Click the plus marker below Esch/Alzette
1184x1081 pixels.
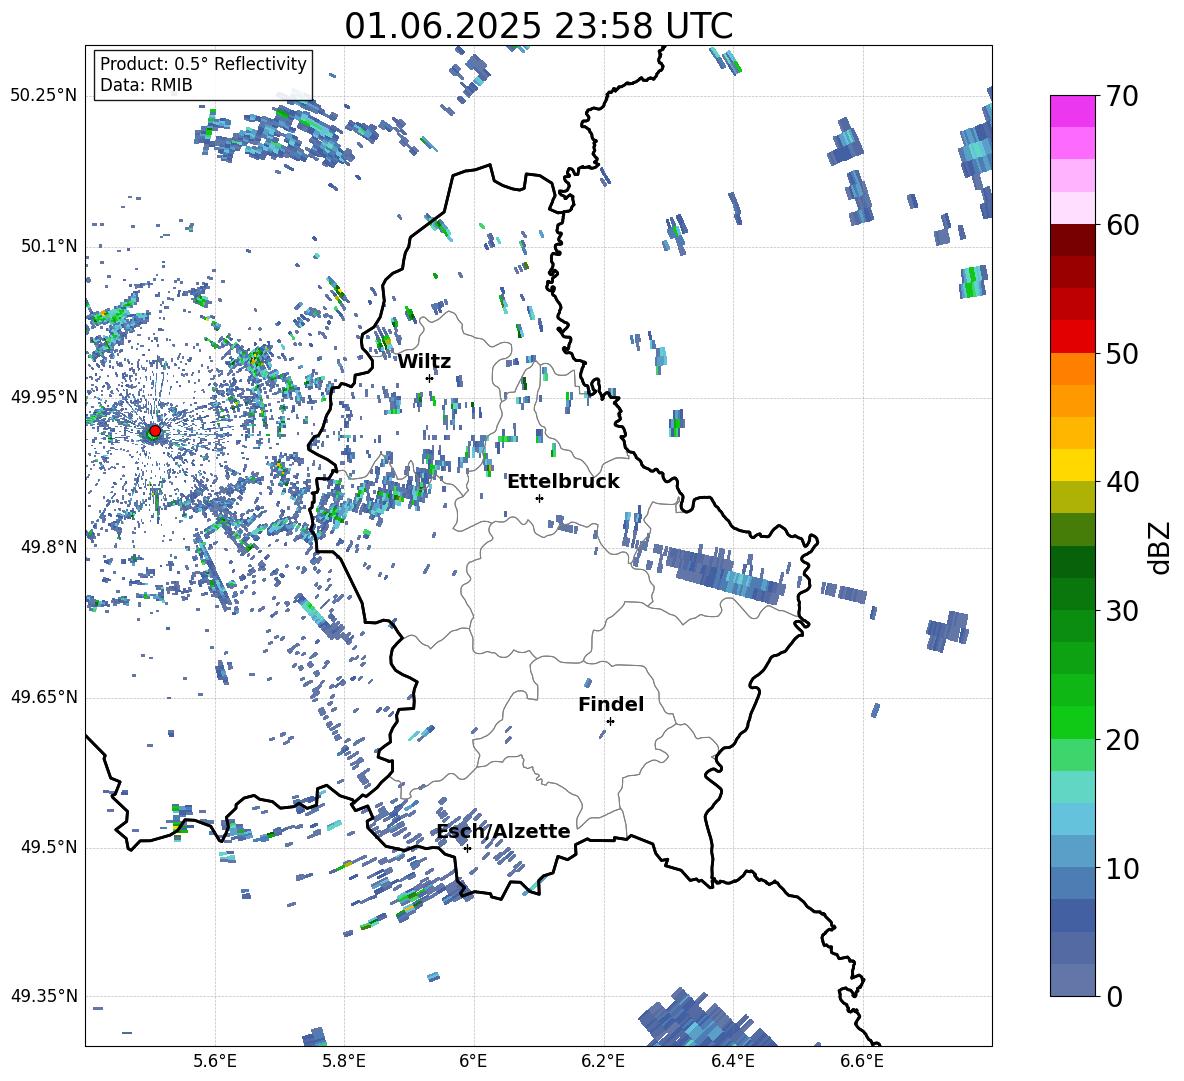click(467, 848)
